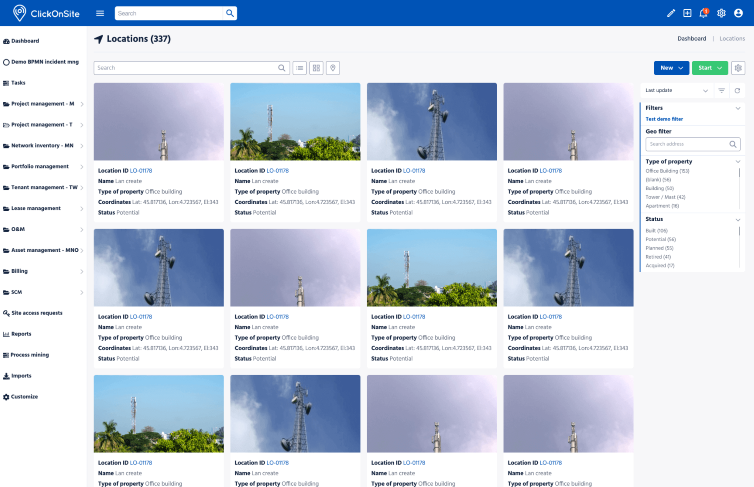
Task: Open Imports in the sidebar
Action: coord(17,376)
